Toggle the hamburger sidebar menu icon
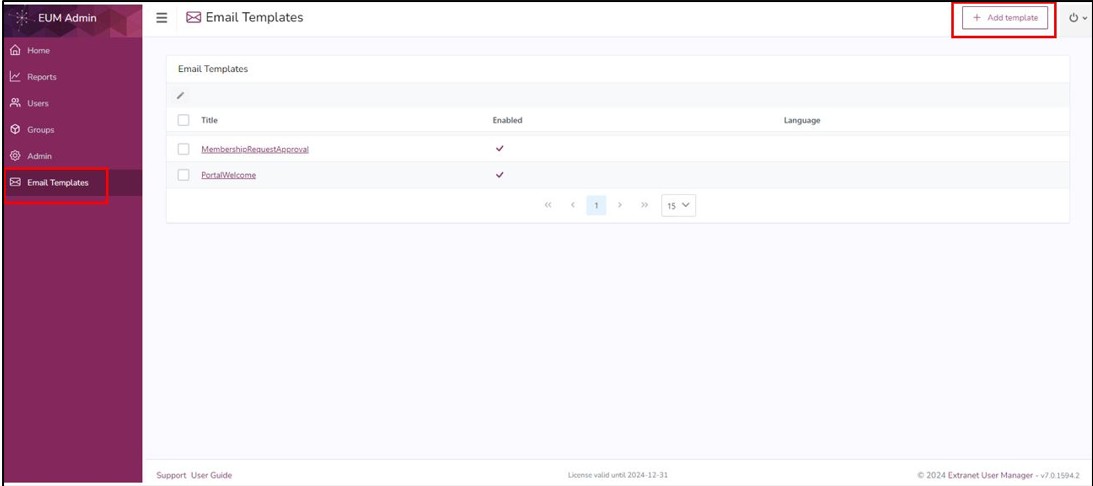Image resolution: width=1093 pixels, height=486 pixels. pyautogui.click(x=162, y=18)
